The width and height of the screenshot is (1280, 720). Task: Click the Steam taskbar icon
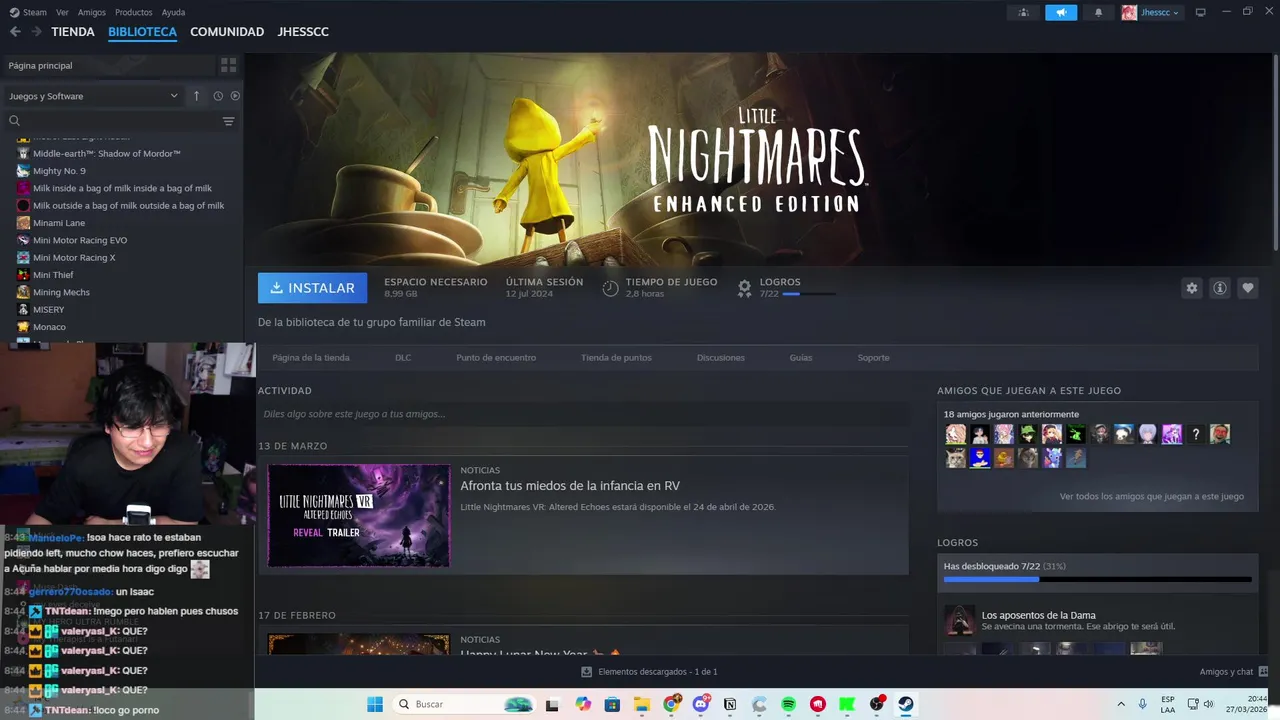[x=905, y=704]
